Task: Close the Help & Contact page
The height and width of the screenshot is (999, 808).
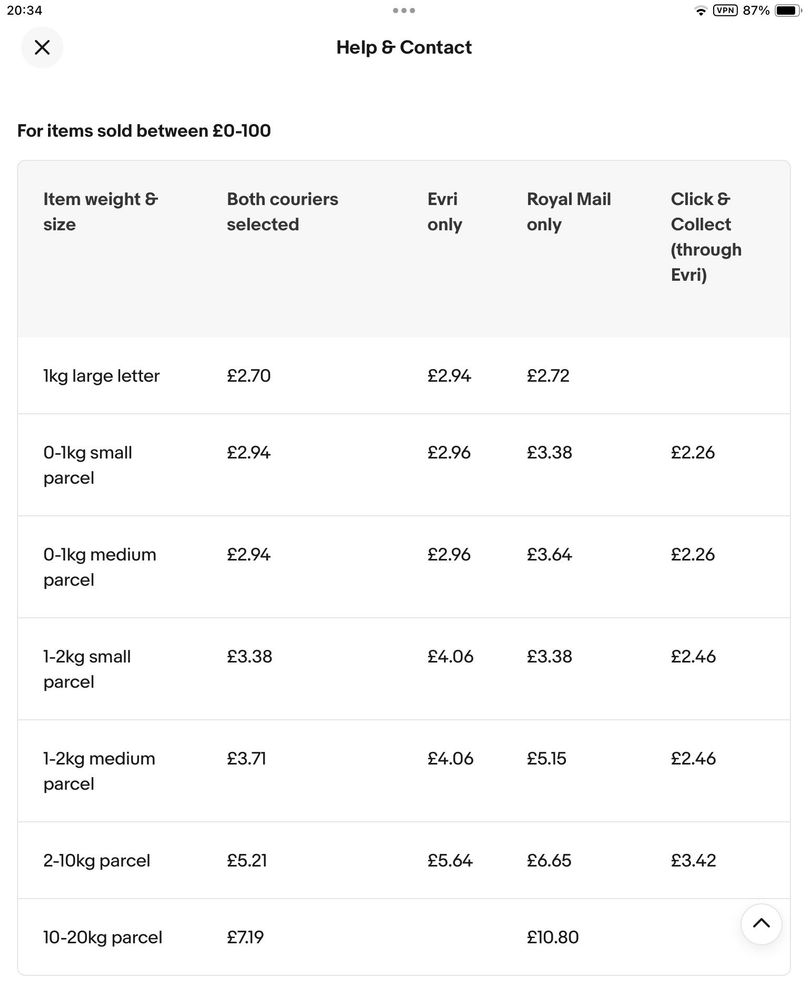Action: point(42,47)
